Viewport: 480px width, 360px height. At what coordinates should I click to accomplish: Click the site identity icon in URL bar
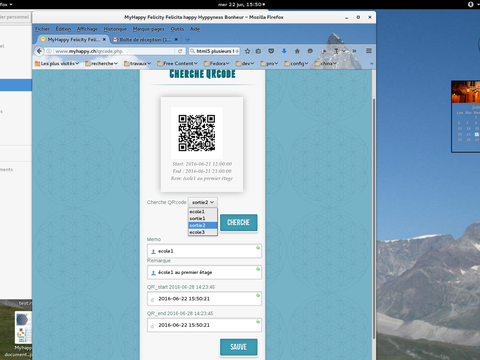coord(49,51)
